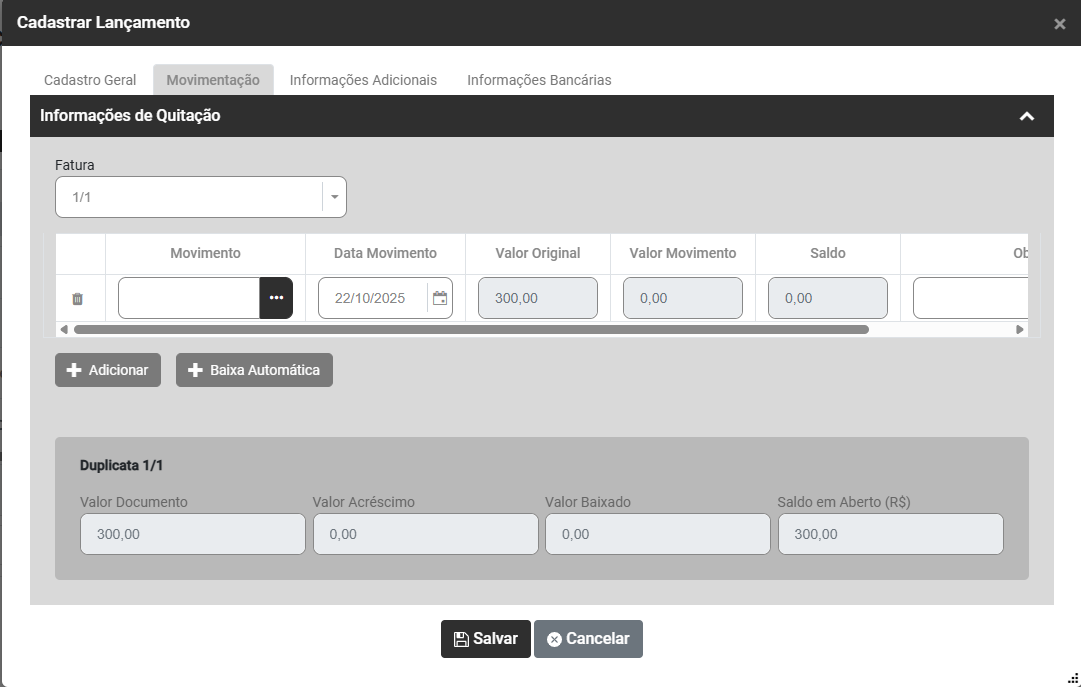Click the Saldo em Aberto field
Viewport: 1081px width, 687px height.
[x=890, y=534]
